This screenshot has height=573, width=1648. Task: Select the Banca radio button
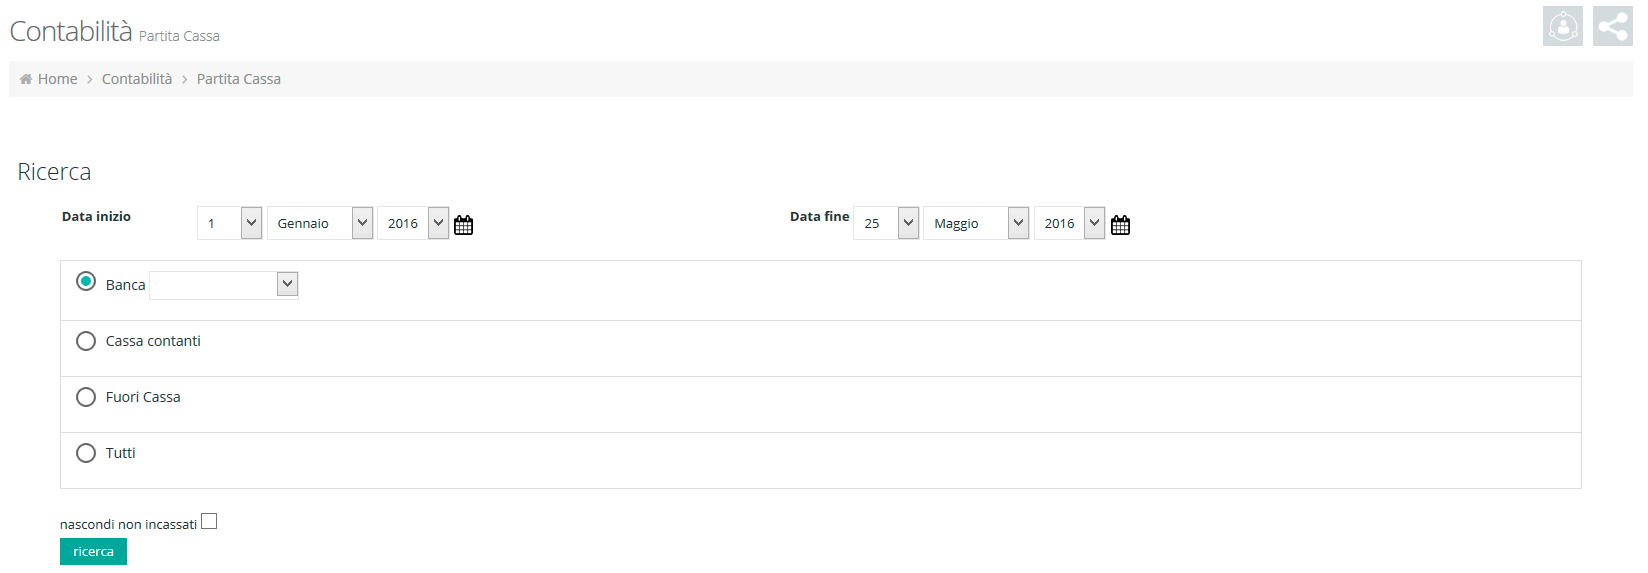point(86,282)
